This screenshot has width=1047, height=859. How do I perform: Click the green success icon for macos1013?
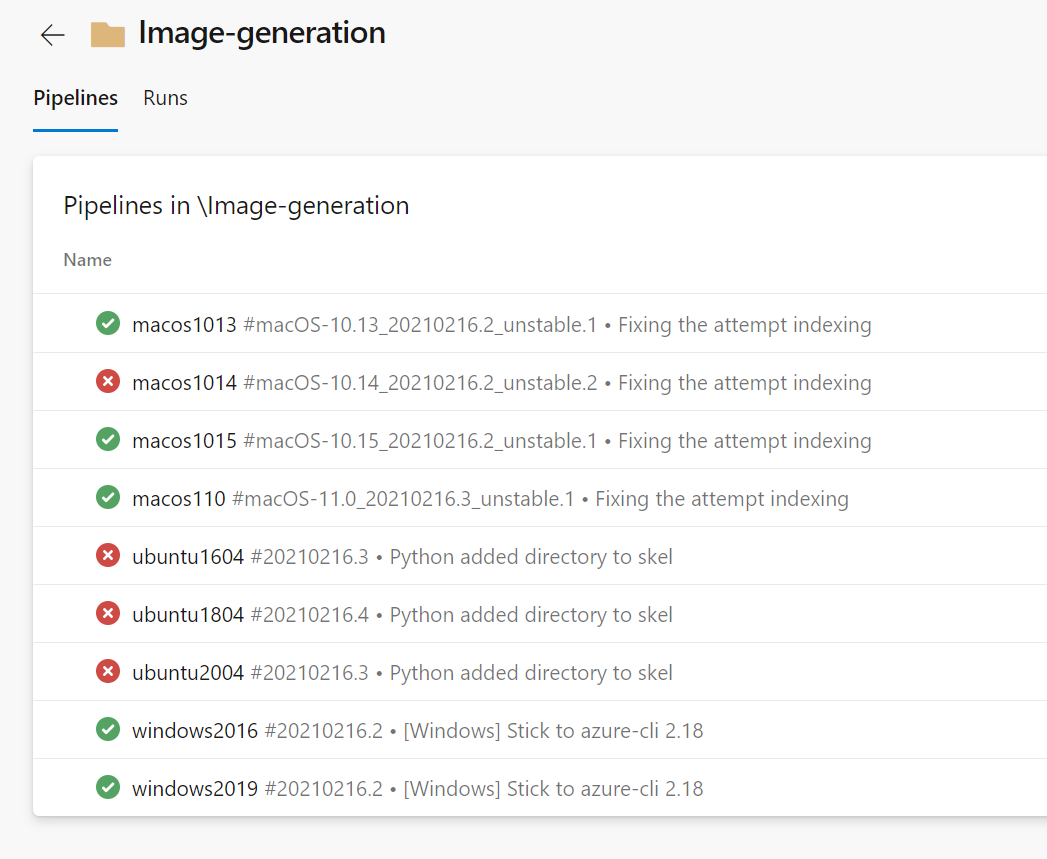(108, 324)
